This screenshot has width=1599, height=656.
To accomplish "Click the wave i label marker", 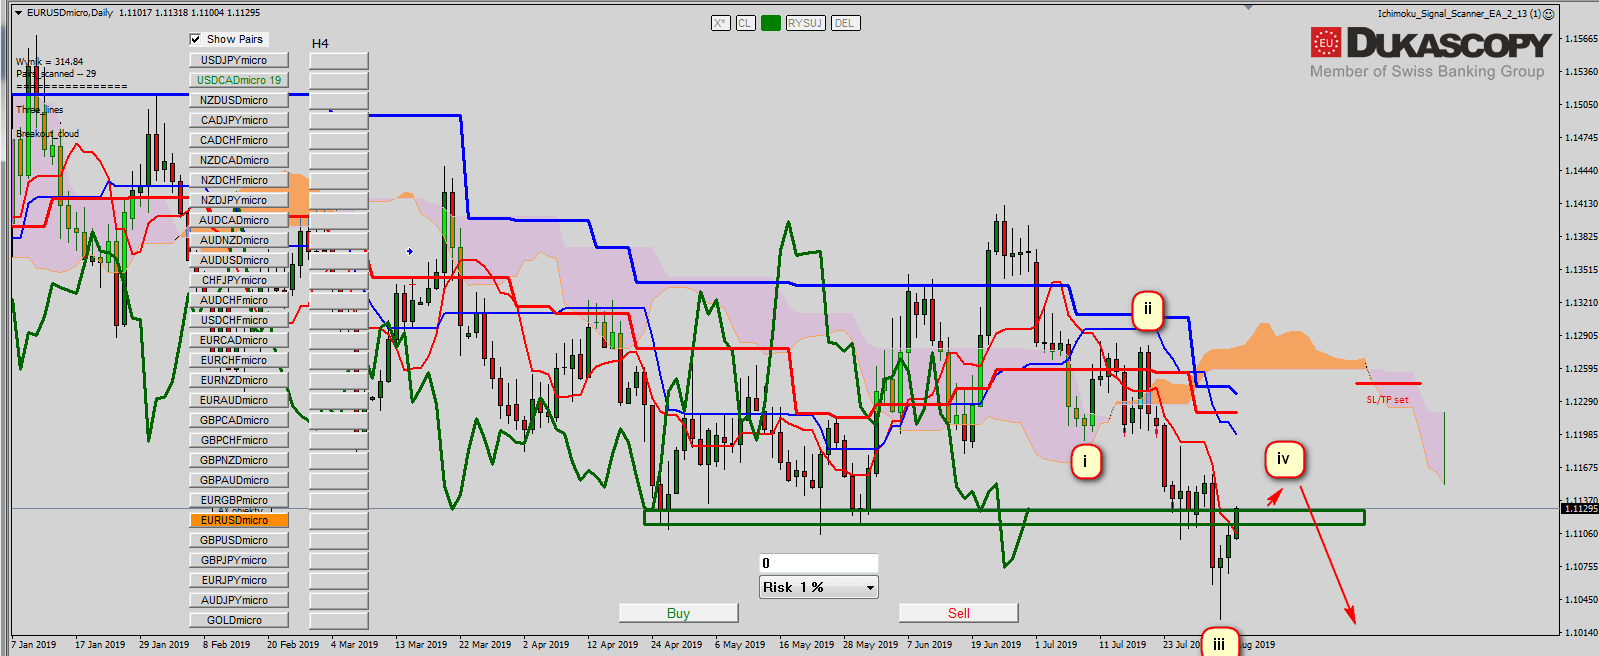I will (x=1085, y=461).
